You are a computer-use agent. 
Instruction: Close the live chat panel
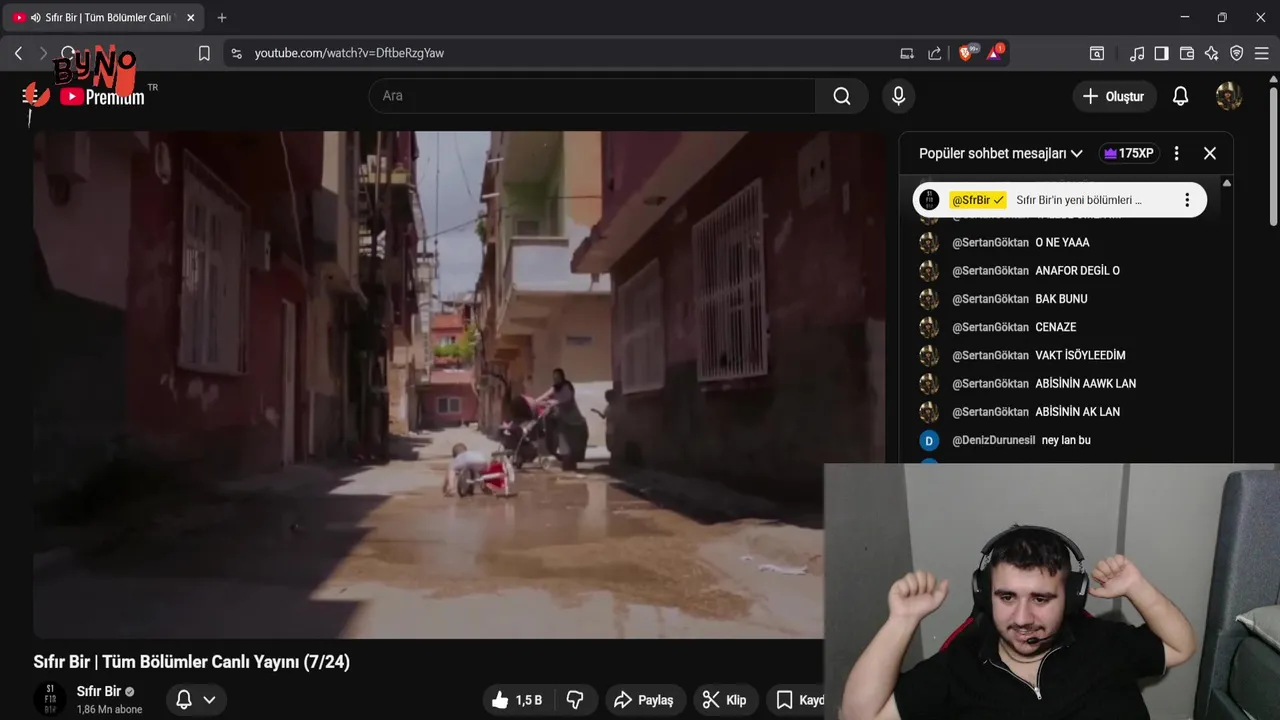pyautogui.click(x=1210, y=153)
